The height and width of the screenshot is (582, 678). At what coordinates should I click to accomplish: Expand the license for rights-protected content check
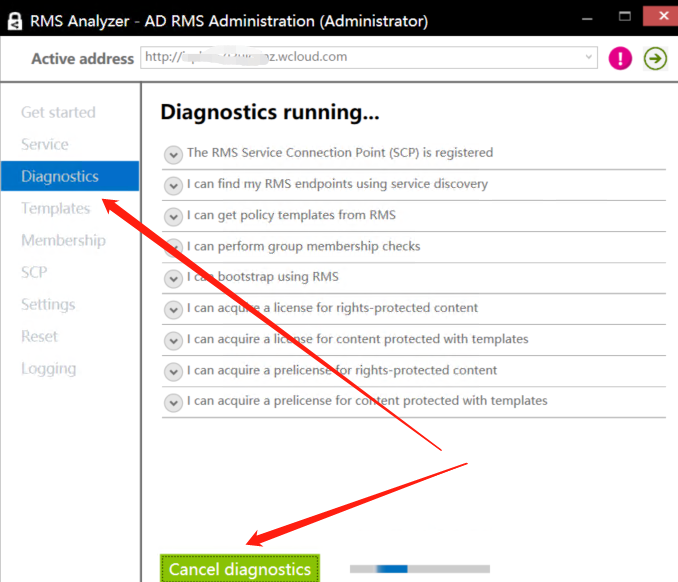click(x=173, y=310)
